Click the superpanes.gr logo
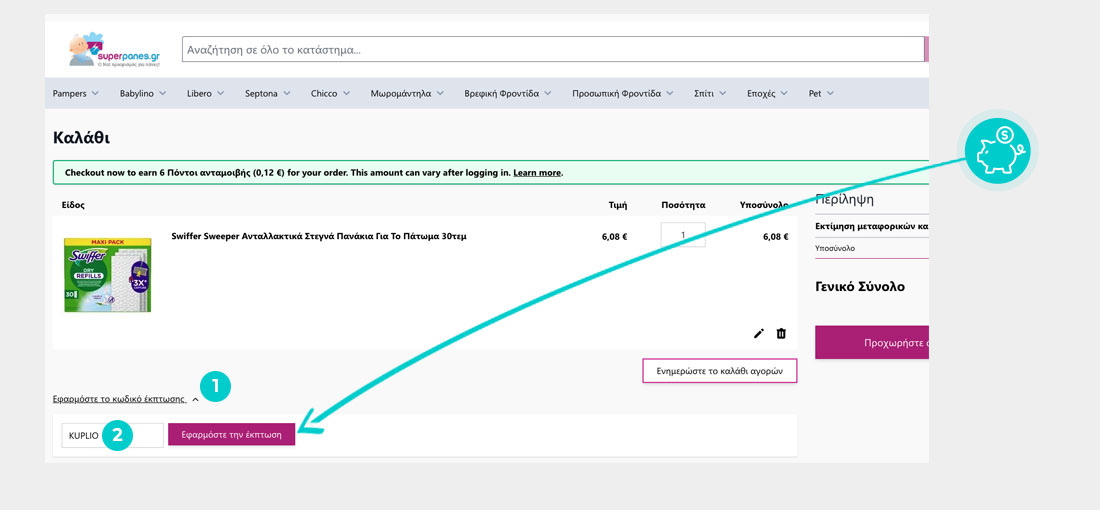The height and width of the screenshot is (510, 1100). [104, 49]
